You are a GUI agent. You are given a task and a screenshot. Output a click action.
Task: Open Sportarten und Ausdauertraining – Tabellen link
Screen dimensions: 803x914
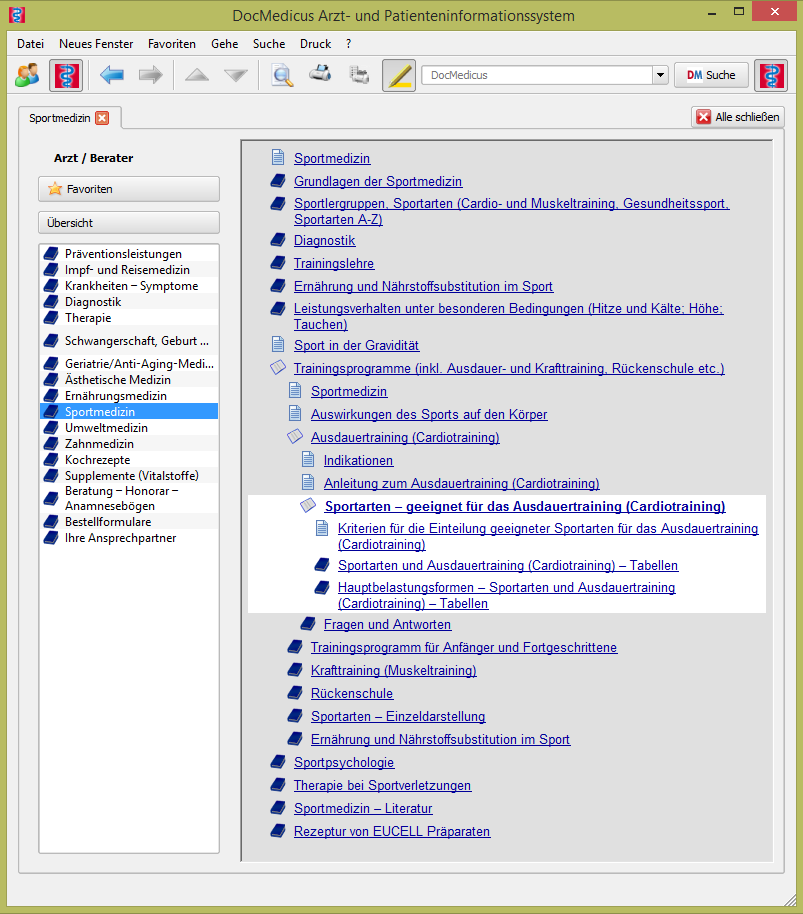pos(508,565)
